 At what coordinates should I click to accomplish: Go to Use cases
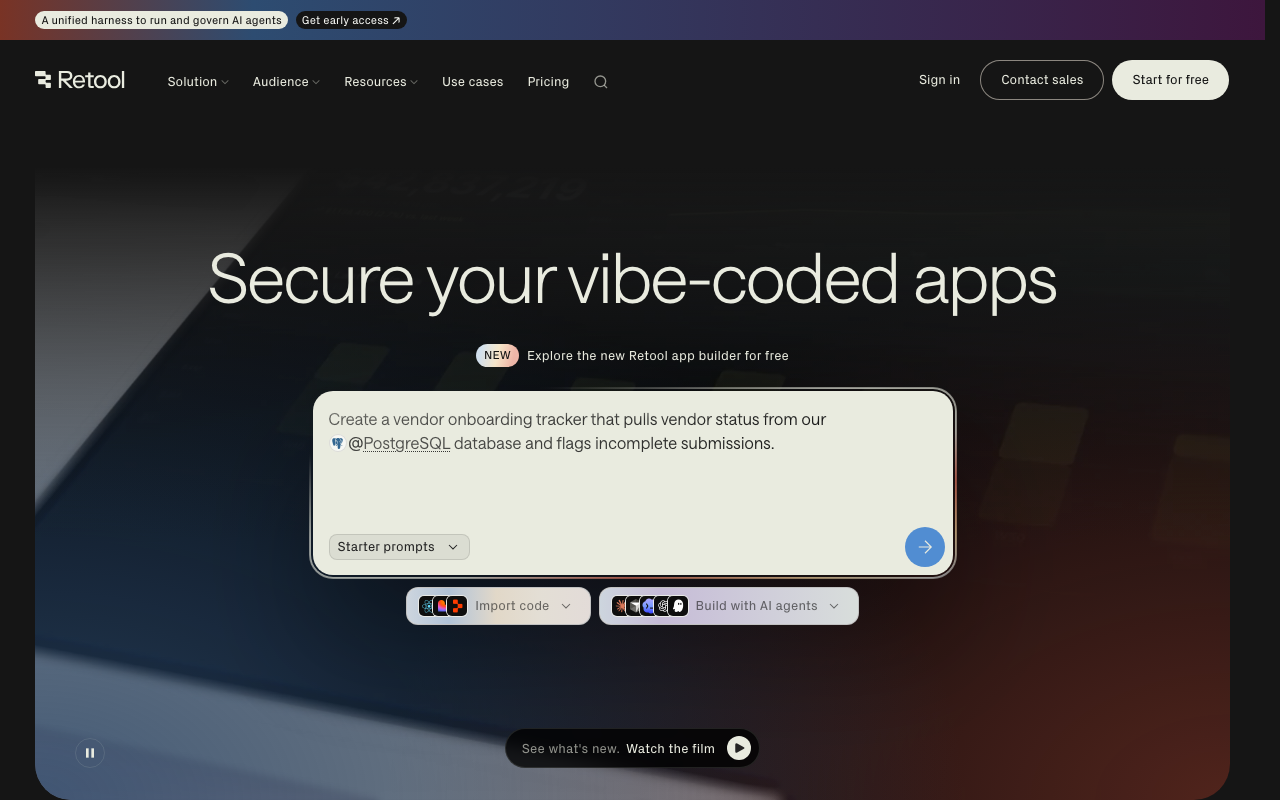click(x=473, y=82)
